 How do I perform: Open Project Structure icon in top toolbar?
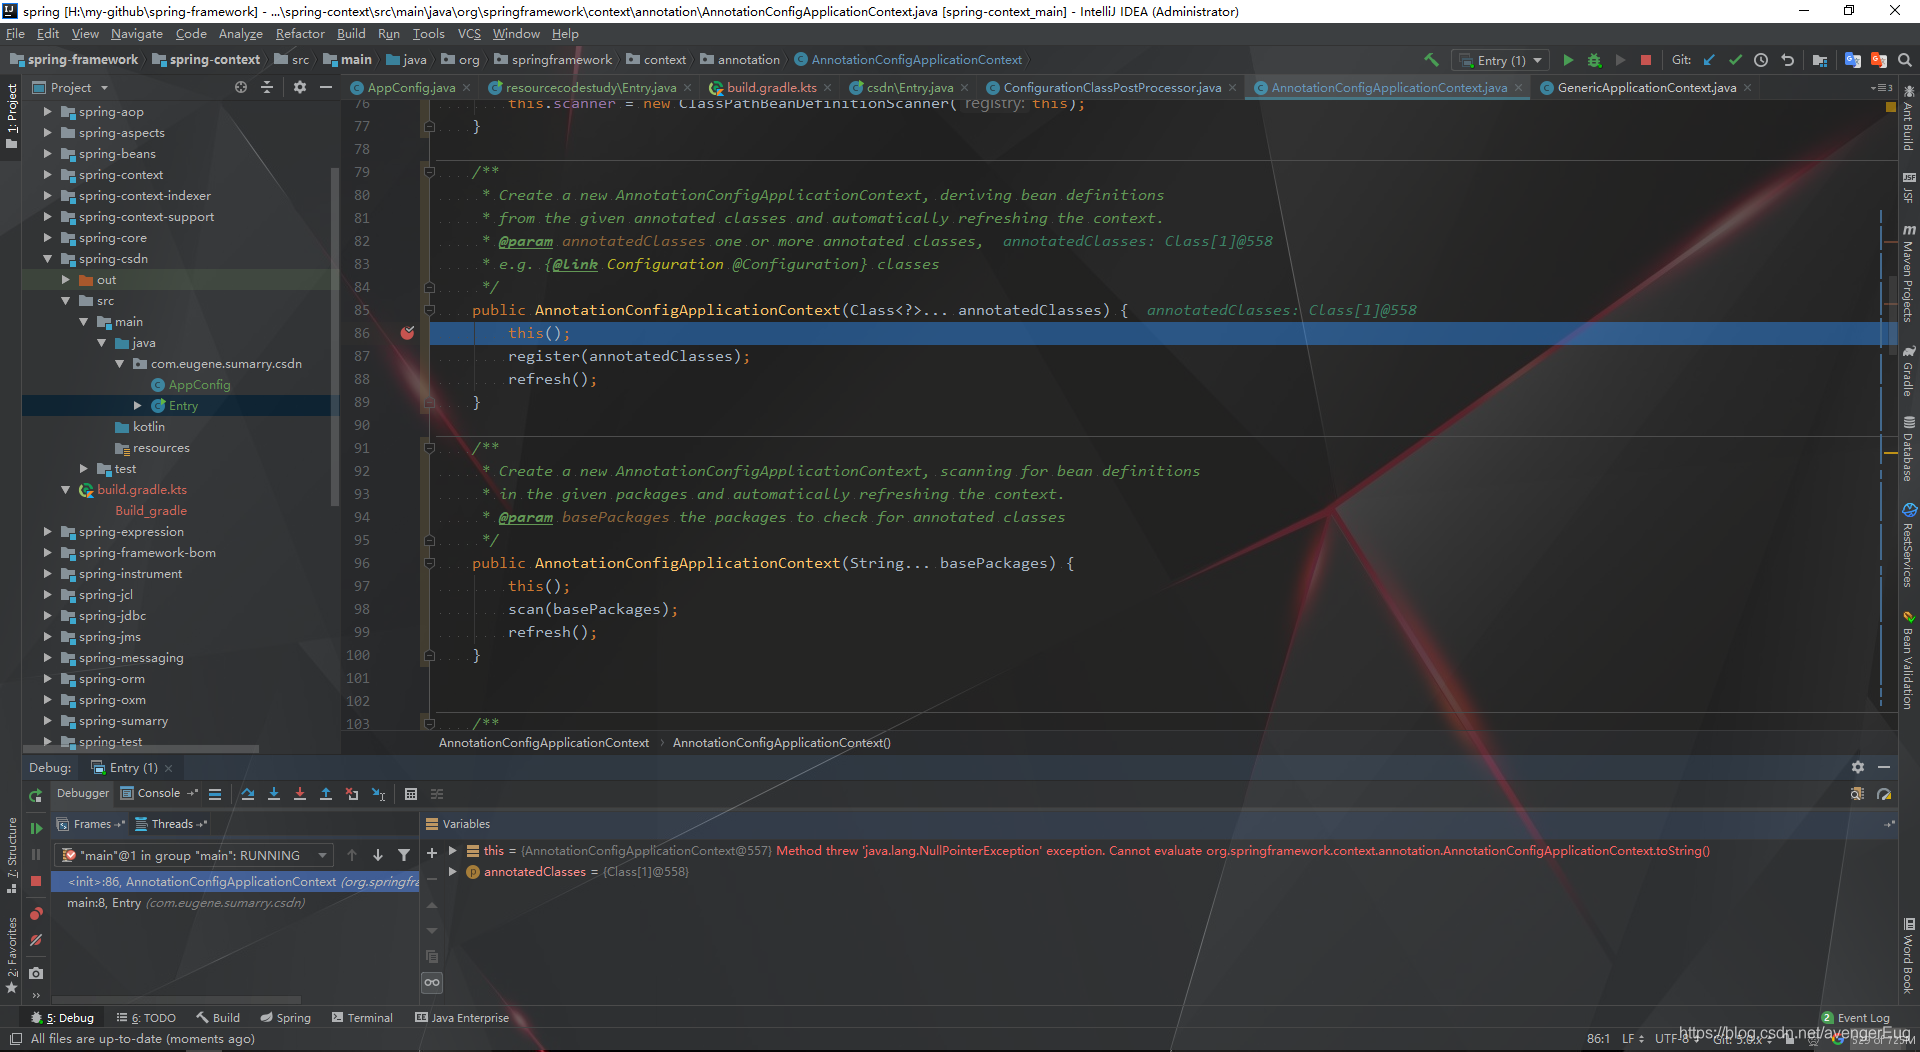(1820, 60)
